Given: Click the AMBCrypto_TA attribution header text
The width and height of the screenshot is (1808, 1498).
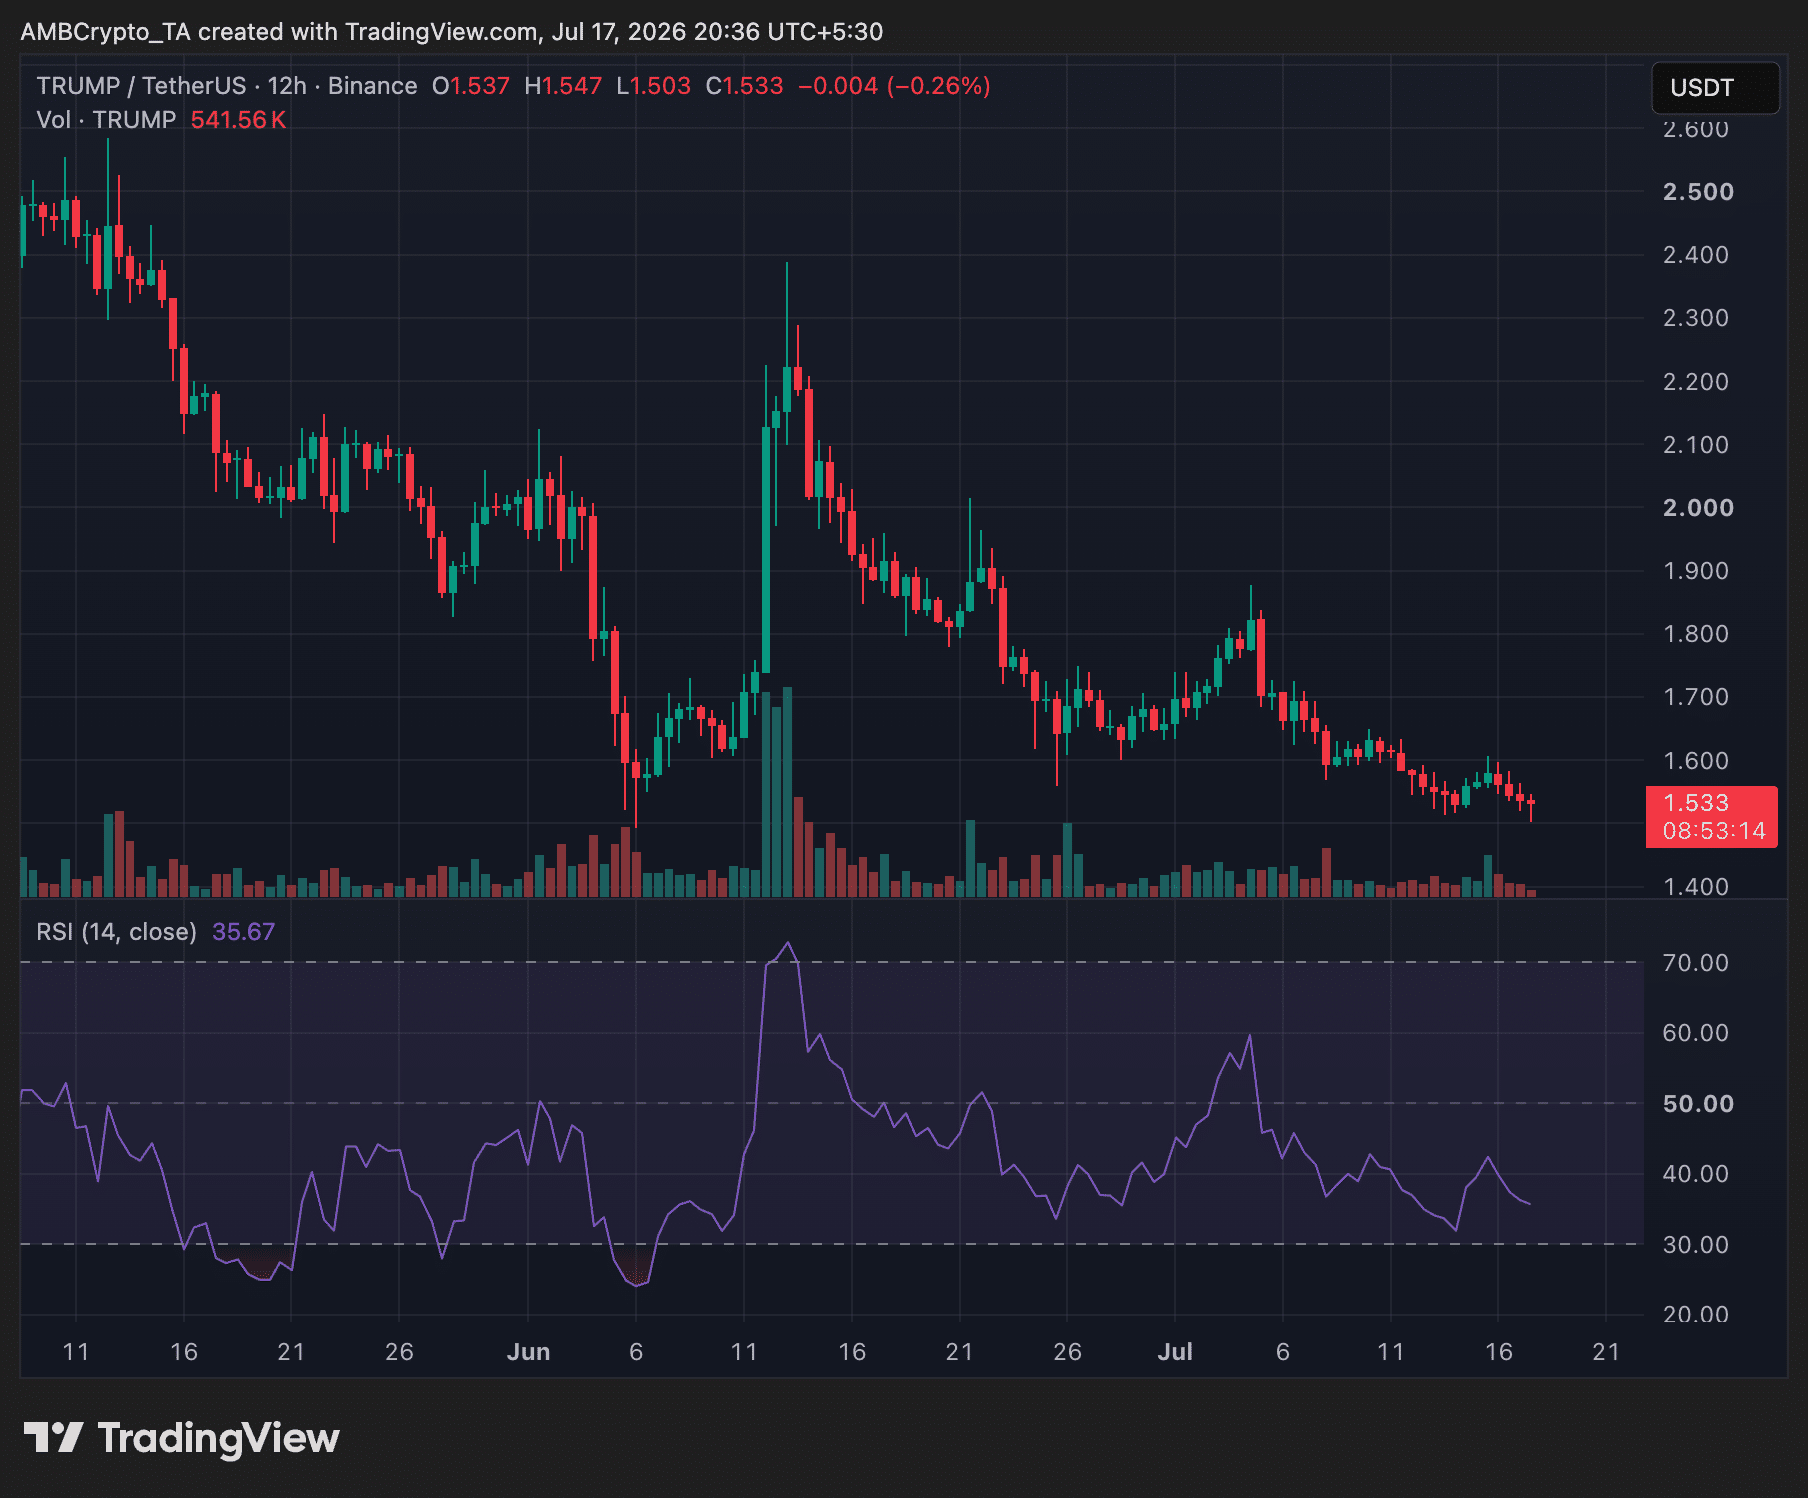Looking at the screenshot, I should [x=452, y=32].
